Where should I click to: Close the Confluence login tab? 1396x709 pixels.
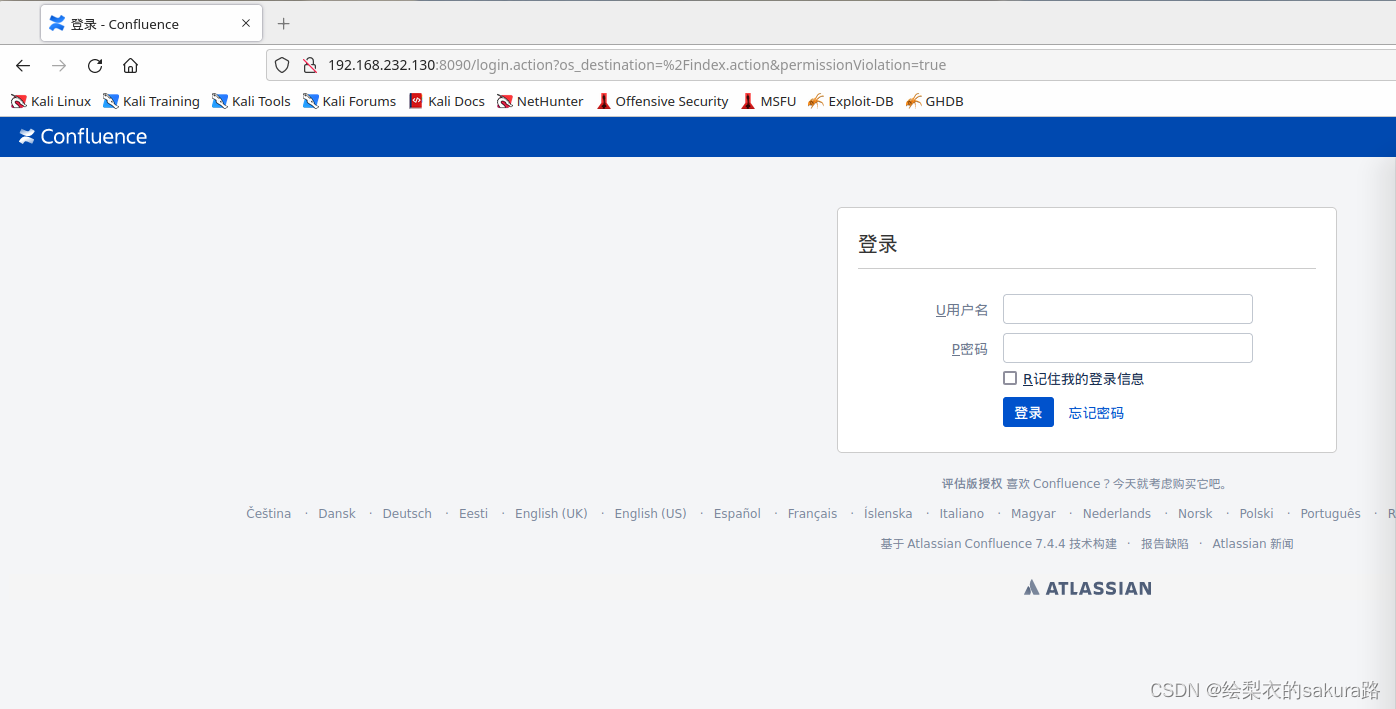246,23
